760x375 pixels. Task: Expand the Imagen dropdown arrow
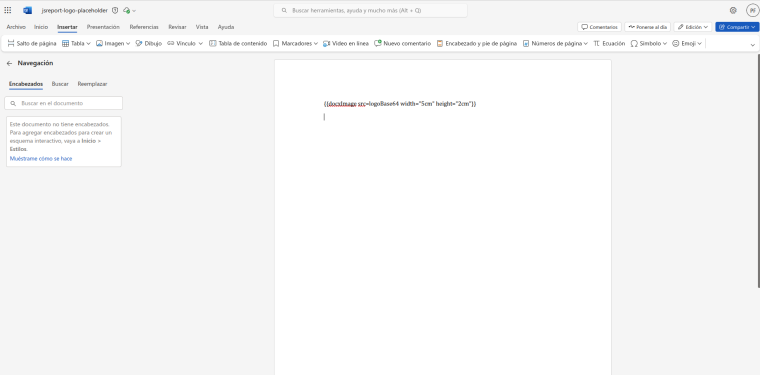click(128, 44)
